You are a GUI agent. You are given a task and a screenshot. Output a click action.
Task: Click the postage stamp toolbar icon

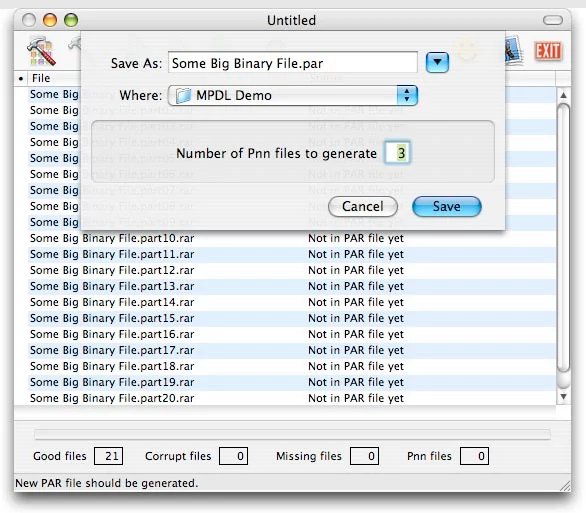[x=514, y=50]
